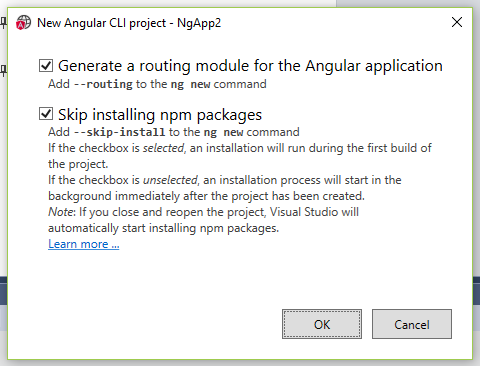Click the italic 'unselected' word in description
The image size is (480, 366).
tap(170, 180)
